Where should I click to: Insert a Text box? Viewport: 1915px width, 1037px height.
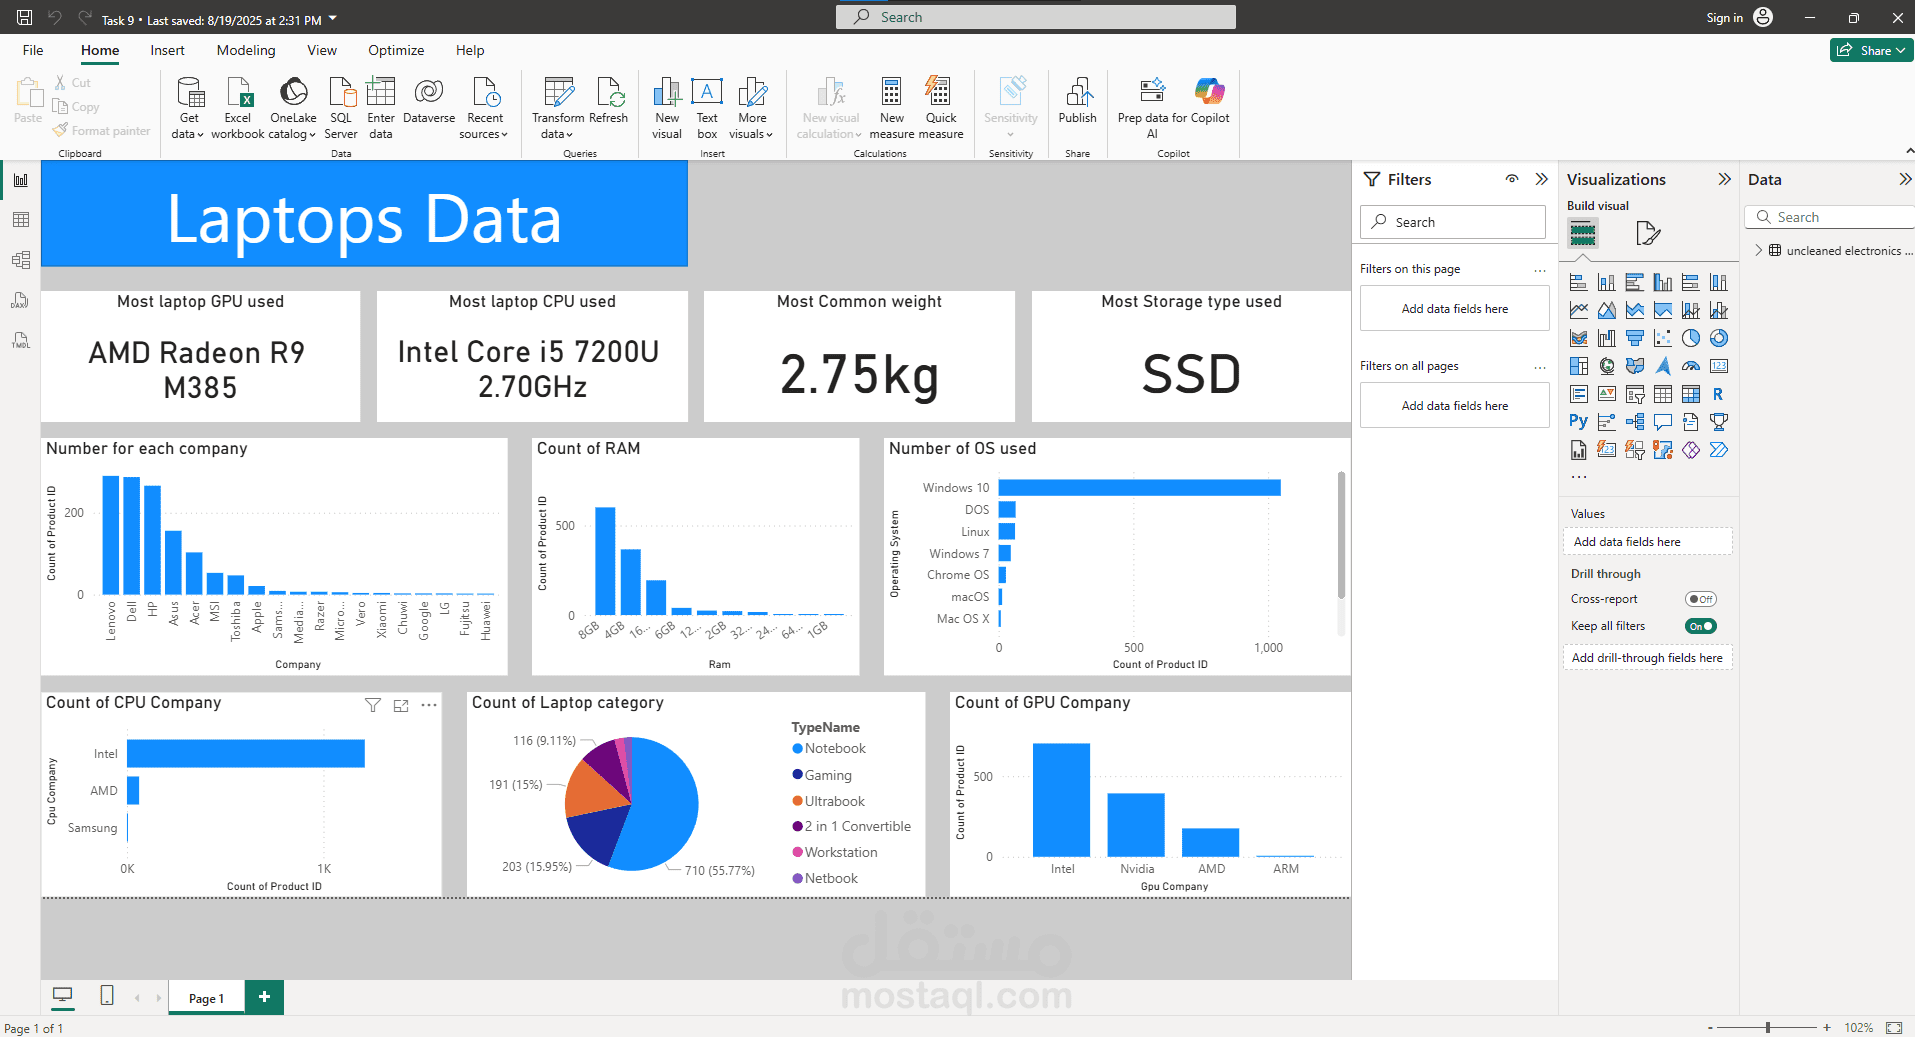[707, 108]
